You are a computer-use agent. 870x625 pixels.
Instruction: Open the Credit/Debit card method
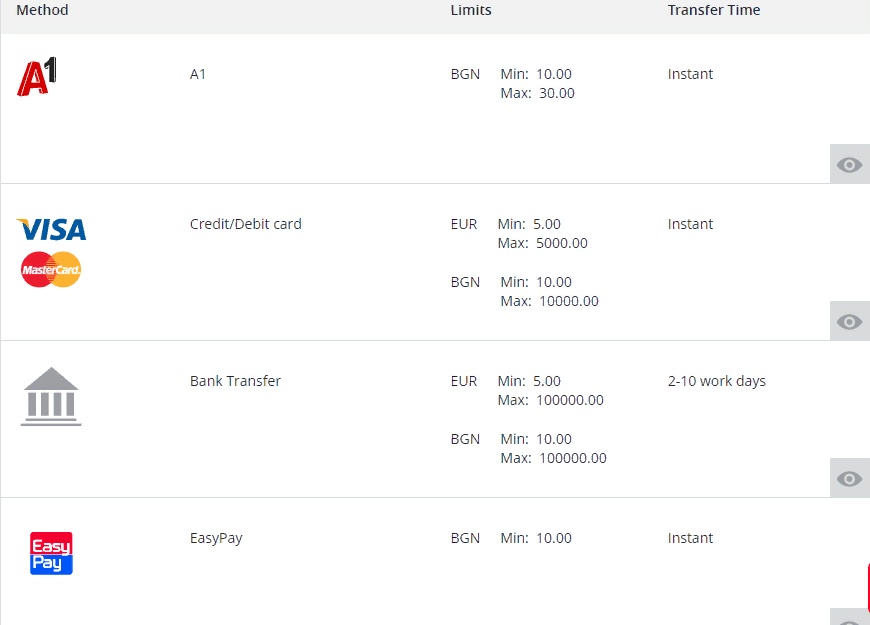point(246,224)
